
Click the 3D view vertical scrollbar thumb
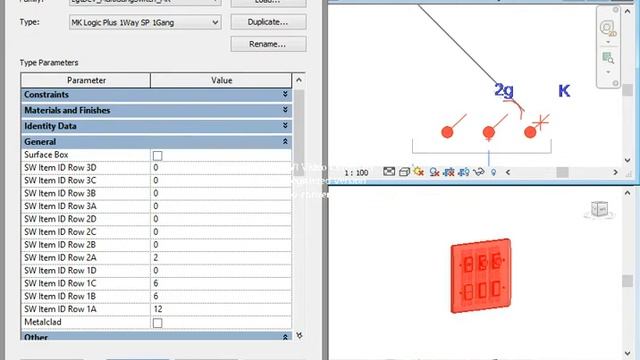coord(627,281)
